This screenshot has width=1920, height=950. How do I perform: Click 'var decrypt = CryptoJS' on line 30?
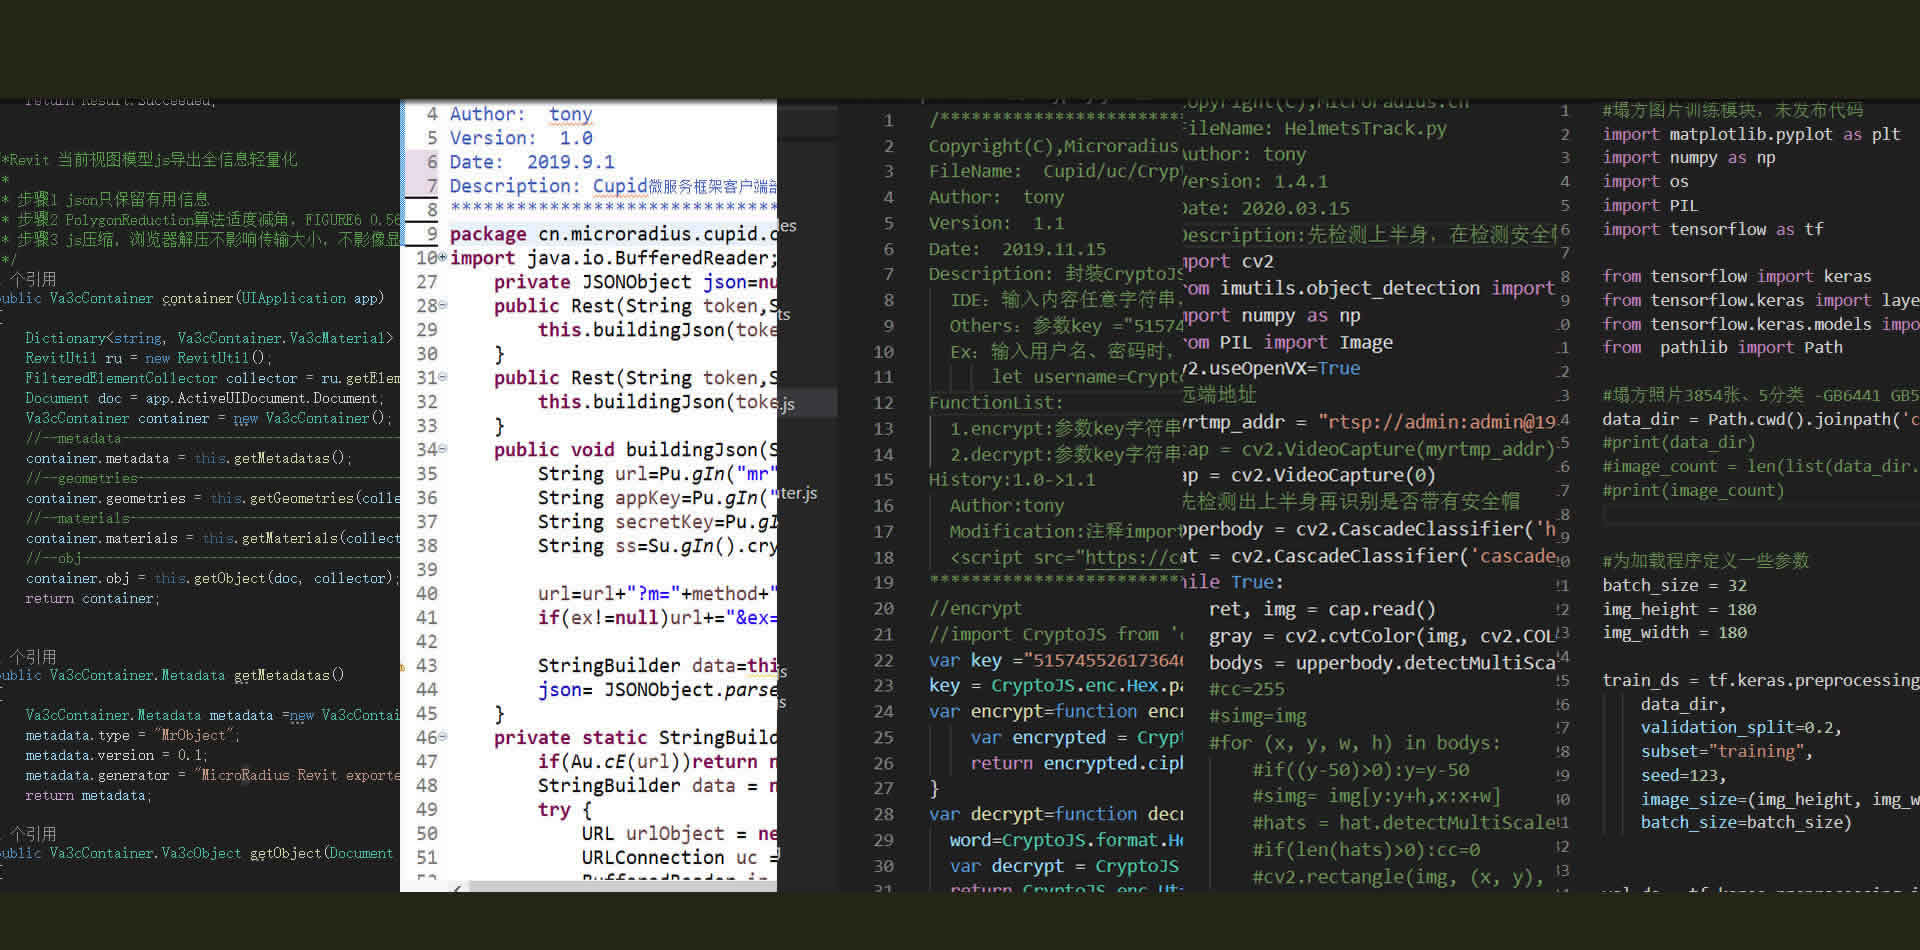point(1064,866)
